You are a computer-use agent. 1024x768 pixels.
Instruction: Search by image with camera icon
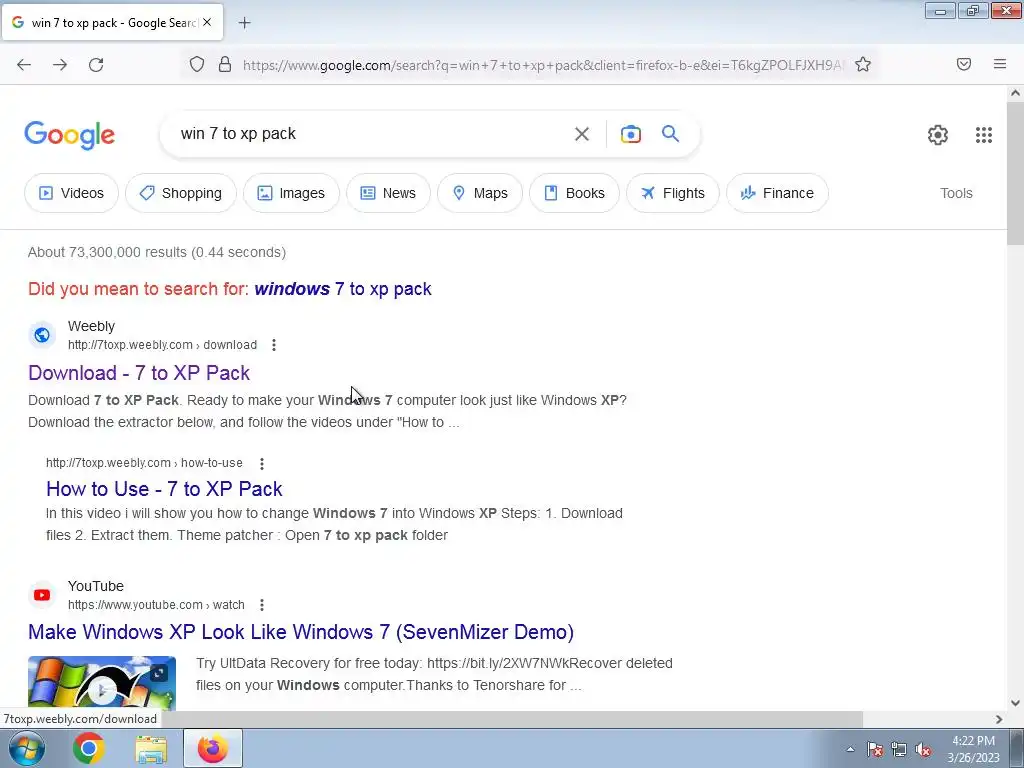631,134
